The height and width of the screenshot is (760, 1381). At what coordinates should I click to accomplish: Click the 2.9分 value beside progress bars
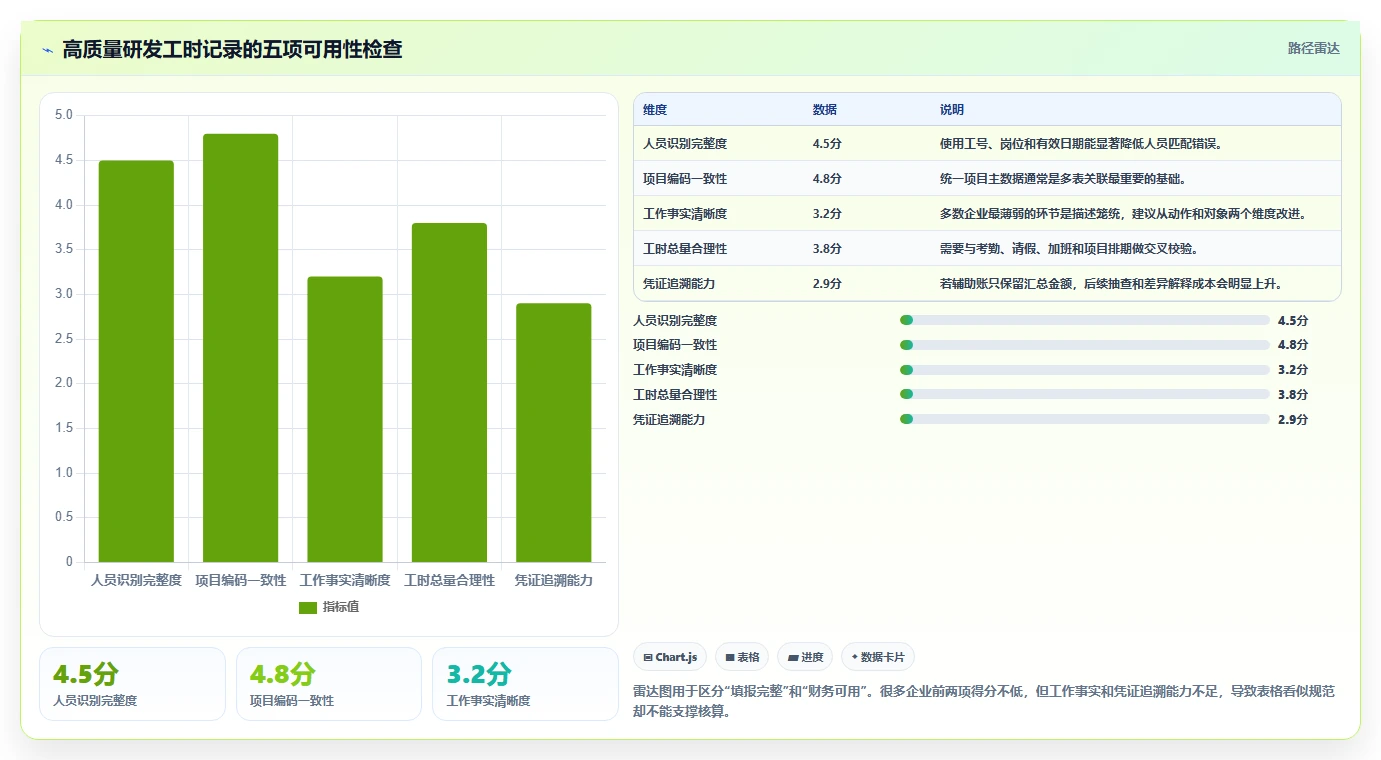click(x=1293, y=420)
